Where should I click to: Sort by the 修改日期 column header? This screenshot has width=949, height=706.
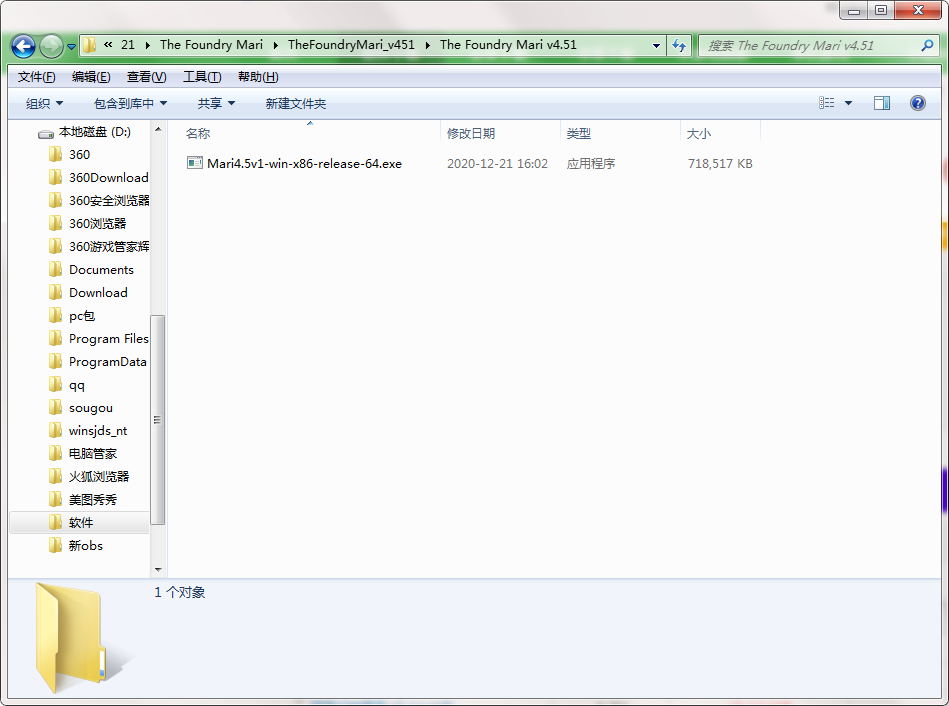471,133
